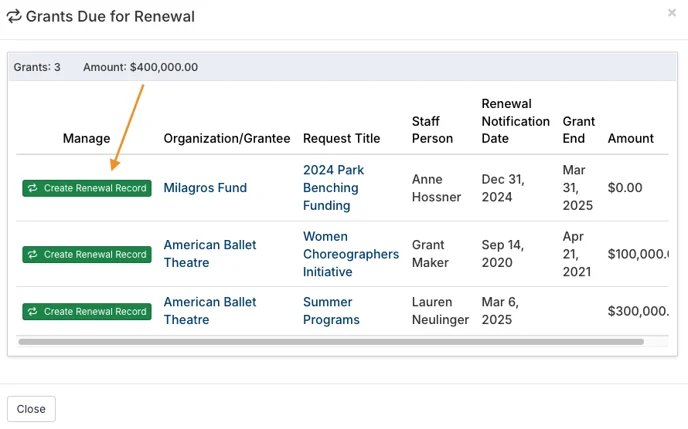Click the Close button at bottom
The width and height of the screenshot is (688, 429).
pos(31,409)
